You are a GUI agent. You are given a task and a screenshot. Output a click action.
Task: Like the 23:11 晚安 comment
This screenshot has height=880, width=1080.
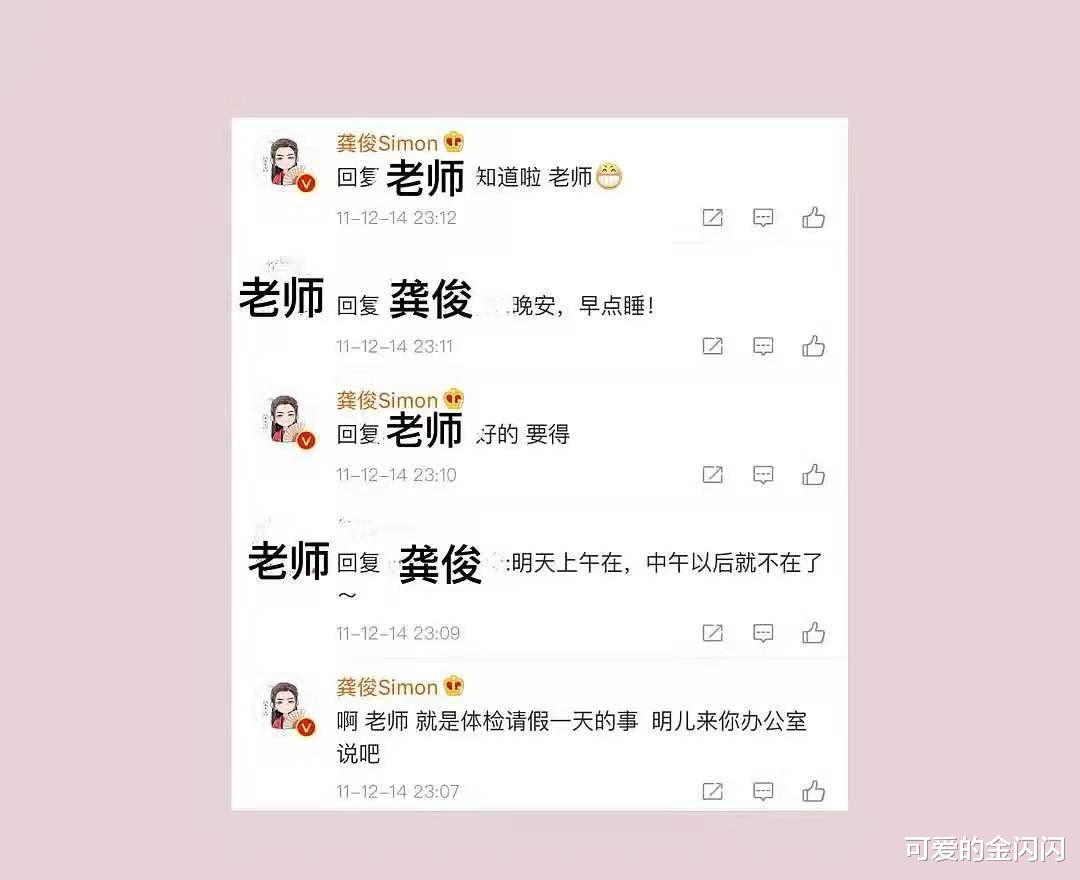(813, 346)
